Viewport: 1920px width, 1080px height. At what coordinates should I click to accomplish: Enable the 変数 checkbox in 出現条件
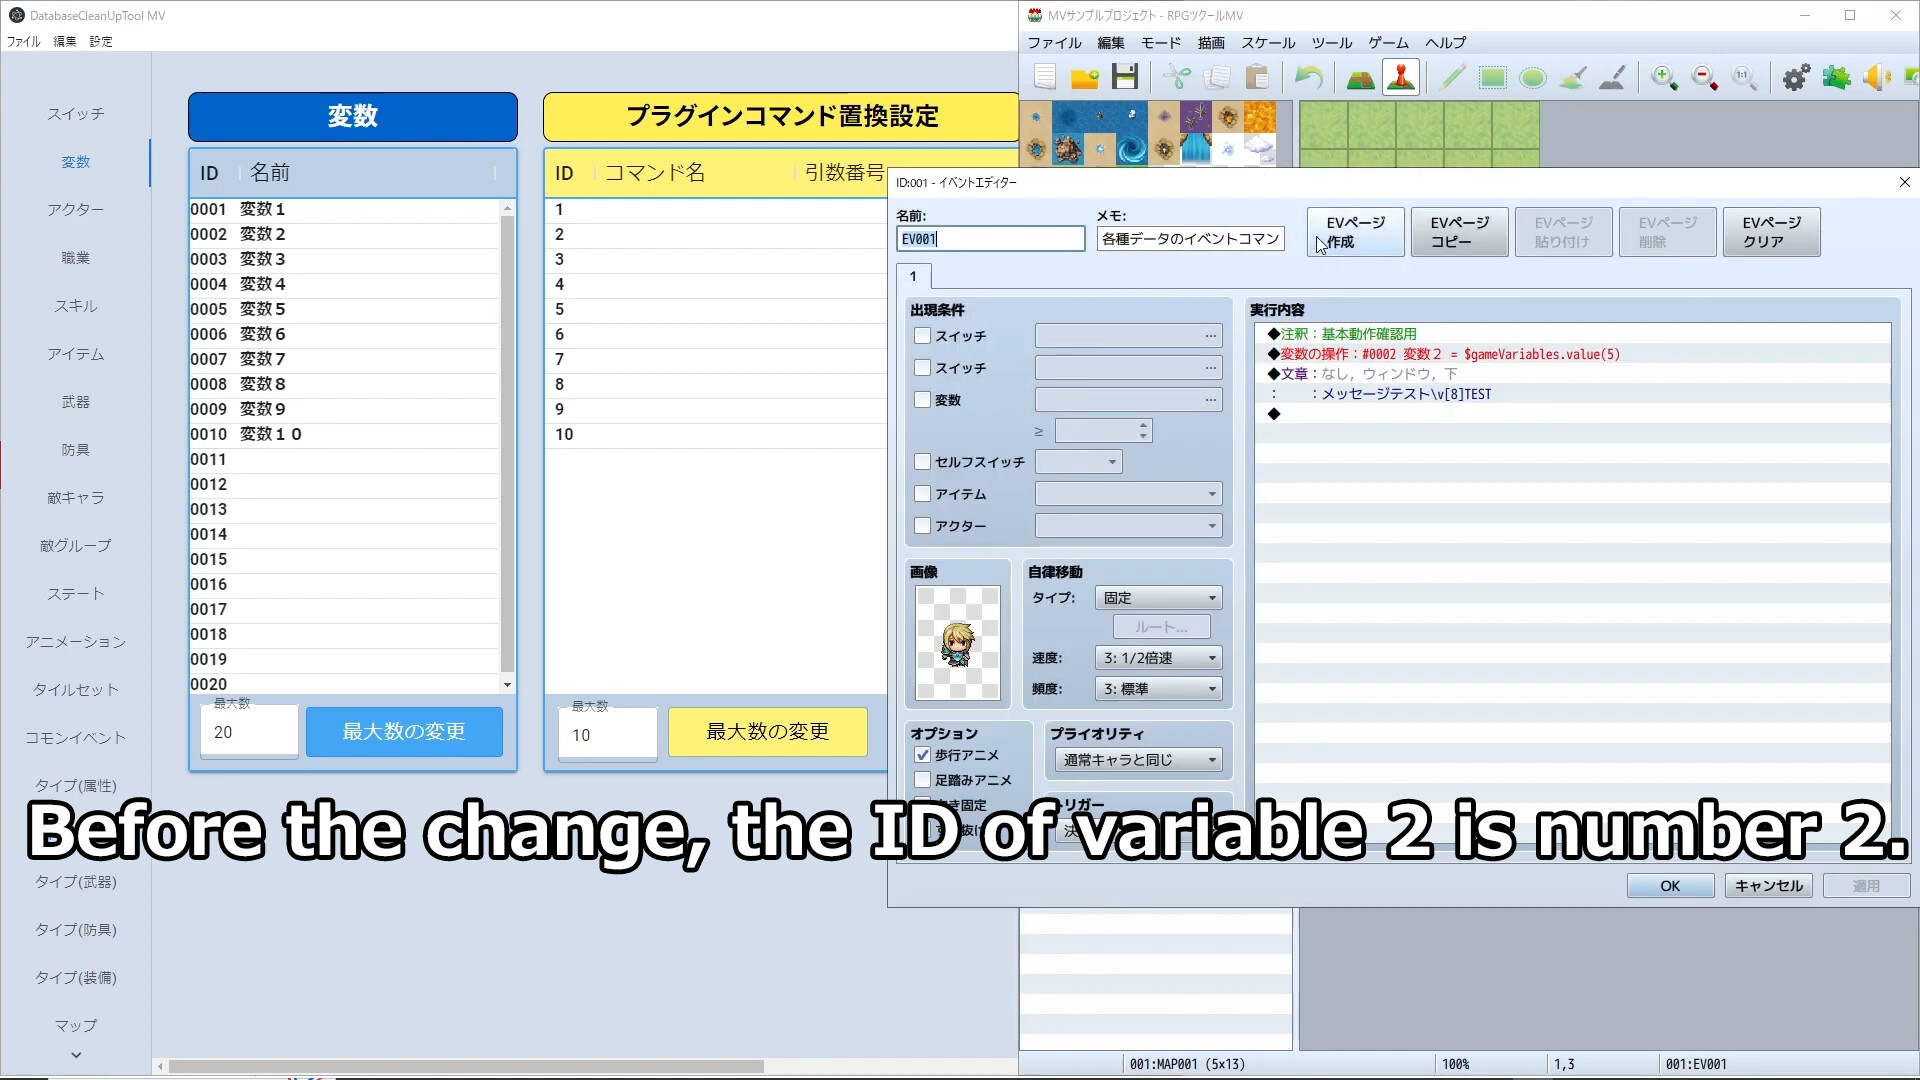(922, 400)
